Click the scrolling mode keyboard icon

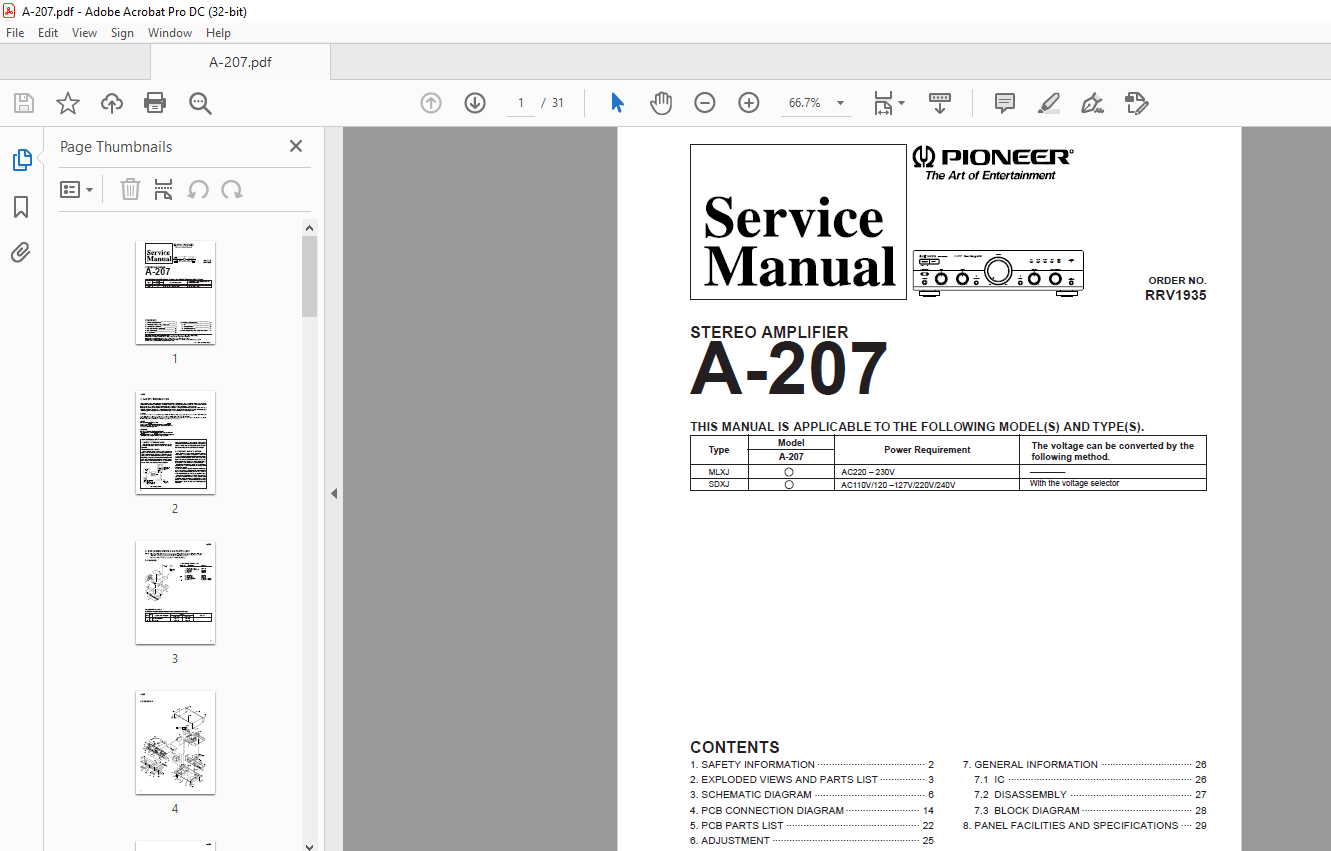[940, 103]
